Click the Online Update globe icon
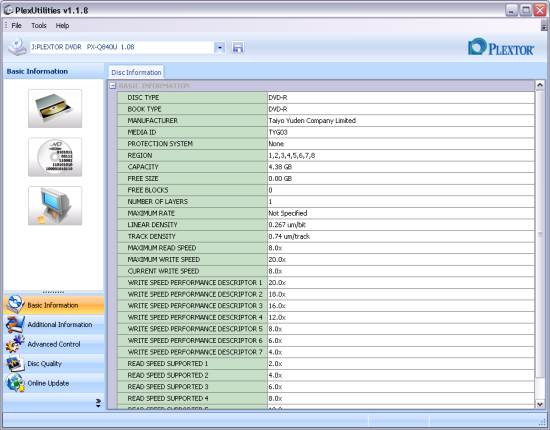The width and height of the screenshot is (550, 430). pos(15,383)
